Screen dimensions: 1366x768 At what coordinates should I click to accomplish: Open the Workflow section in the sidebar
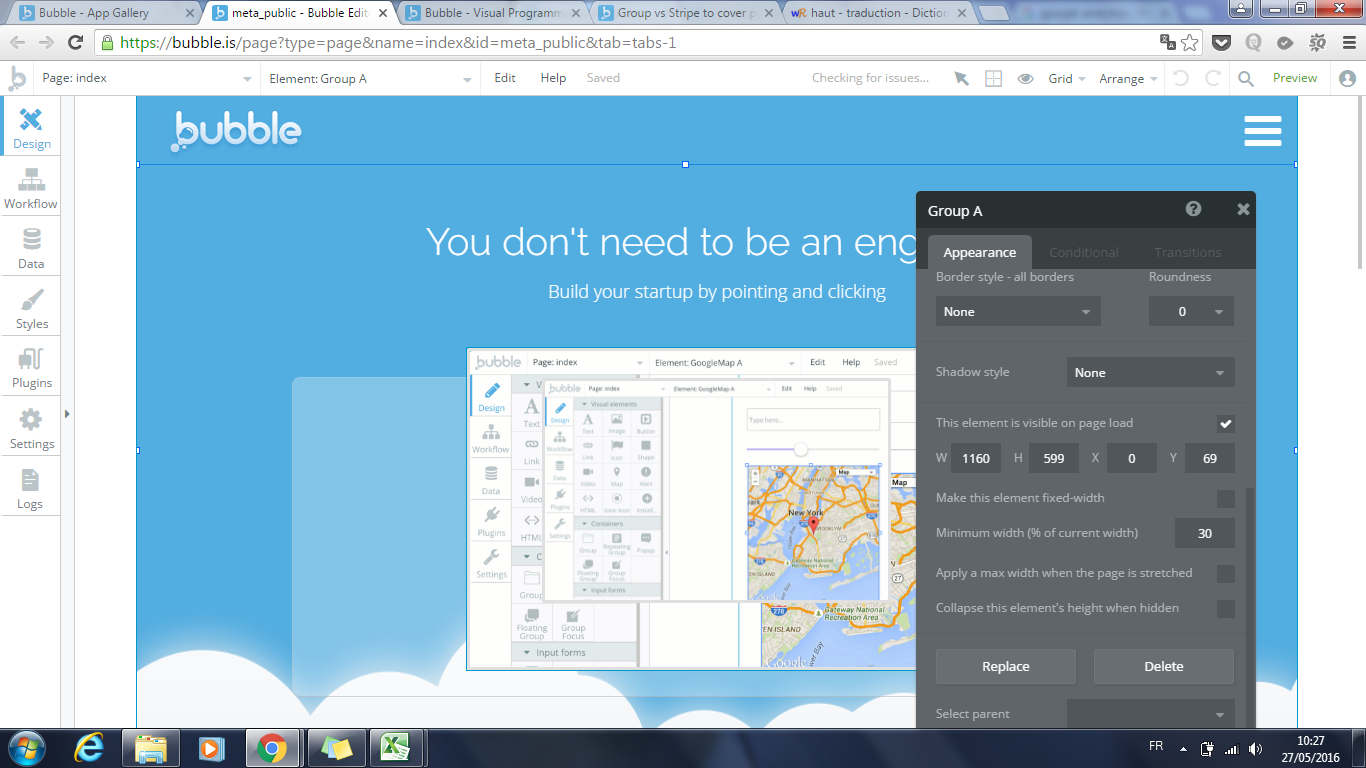tap(31, 188)
